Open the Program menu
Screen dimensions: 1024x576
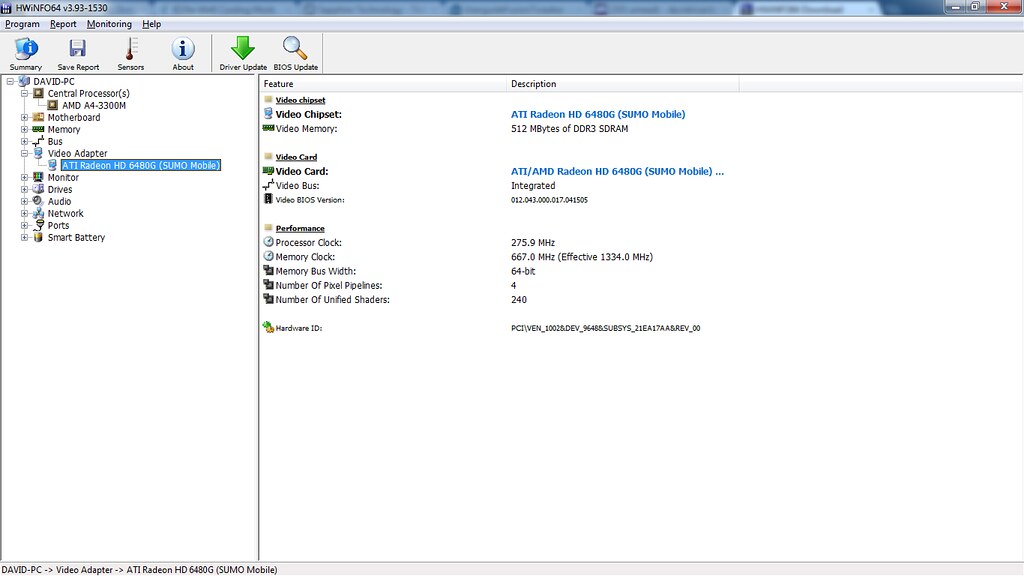pos(22,24)
